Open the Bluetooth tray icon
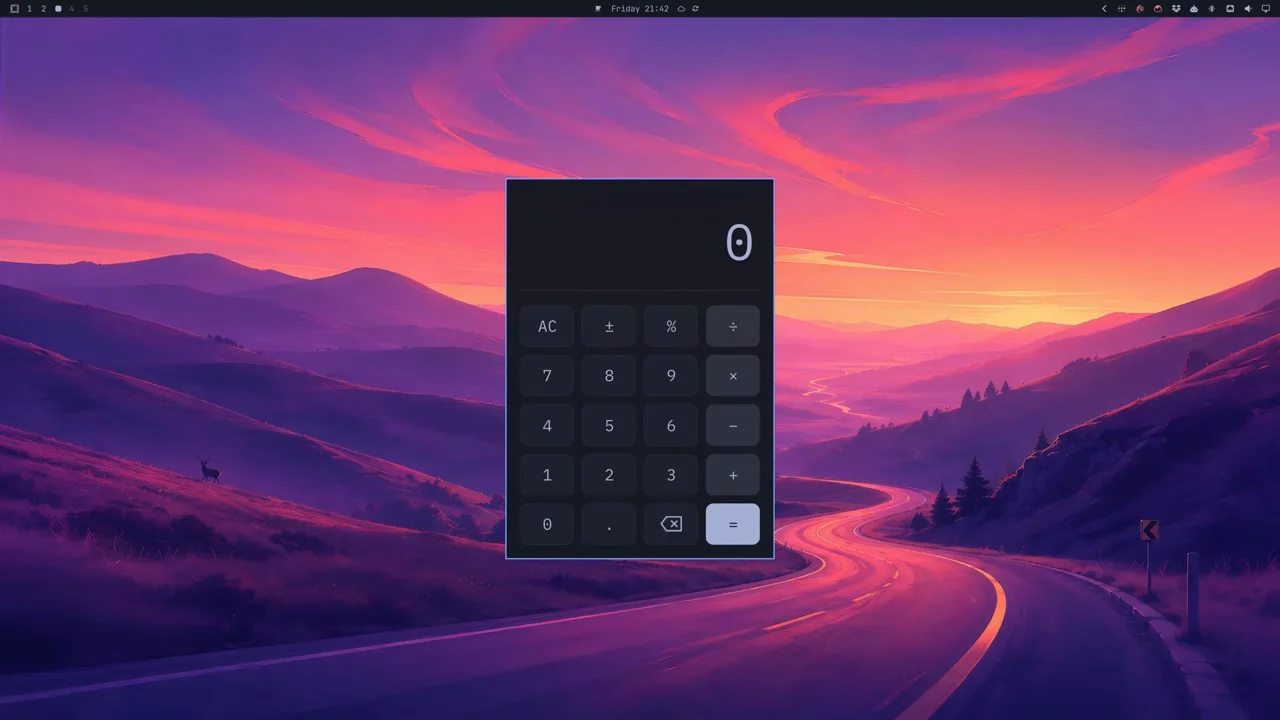1280x720 pixels. [x=1211, y=8]
